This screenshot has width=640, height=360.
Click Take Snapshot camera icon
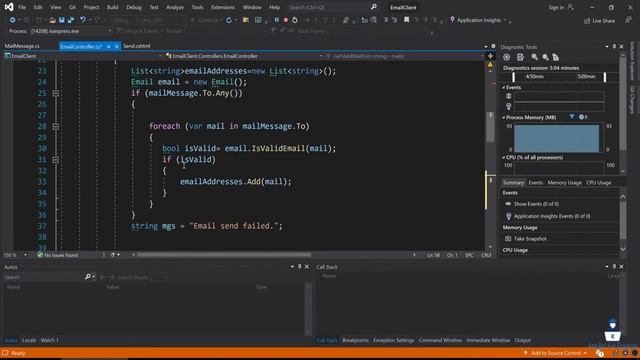508,238
